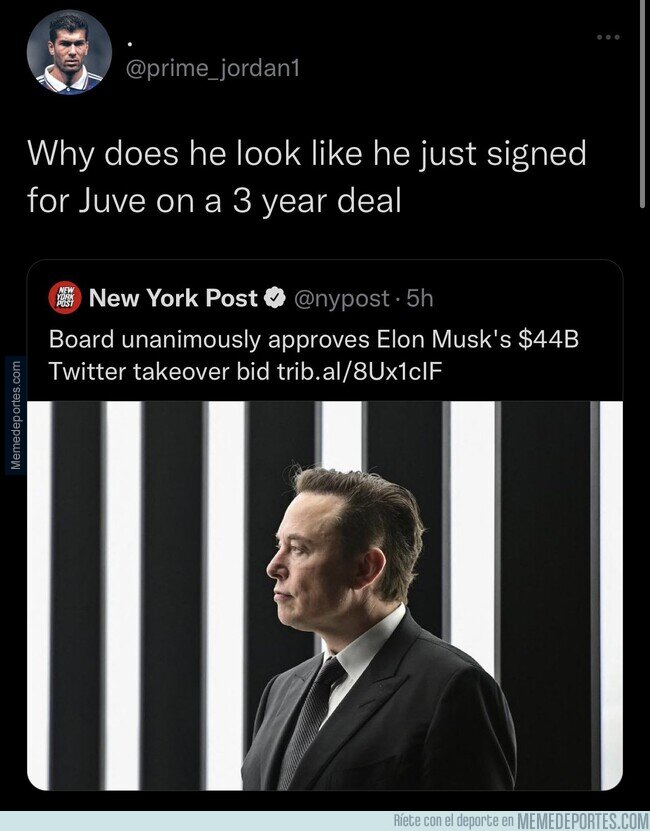Screen dimensions: 650x831
Task: Click the MEMEDEPORTES.COM footer logo text
Action: coord(582,821)
